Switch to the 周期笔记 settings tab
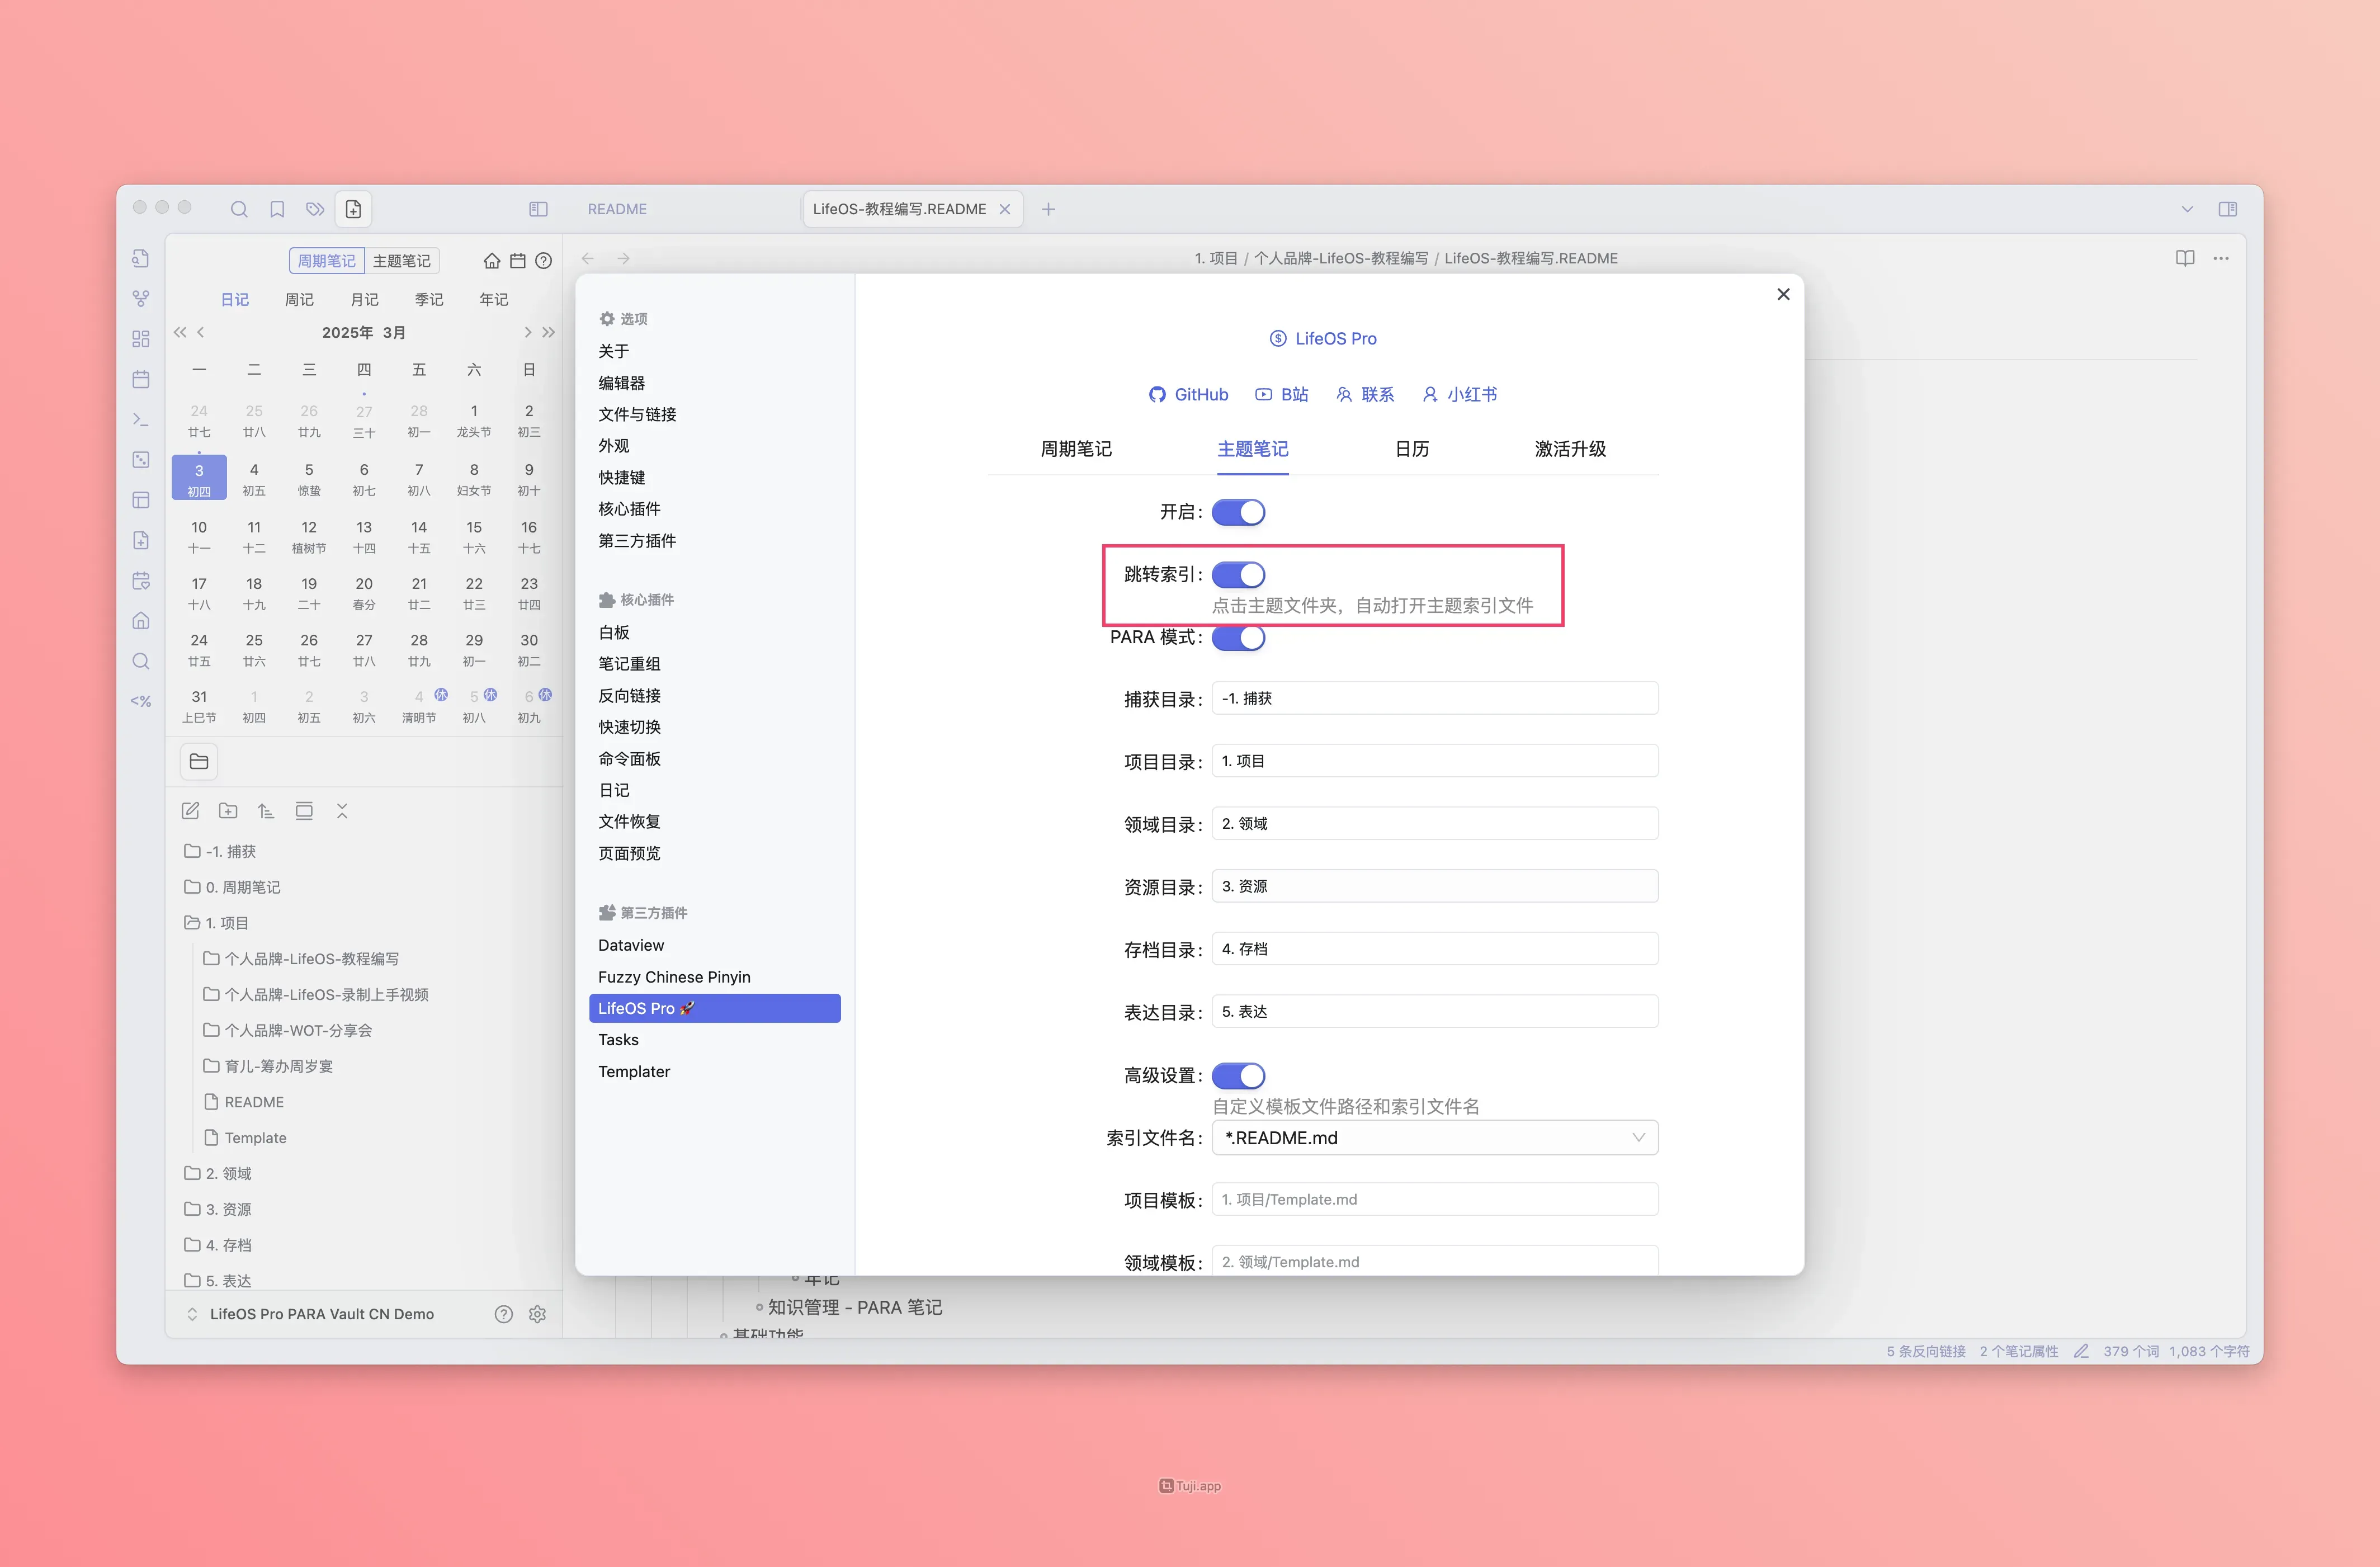Image resolution: width=2380 pixels, height=1567 pixels. 1076,449
